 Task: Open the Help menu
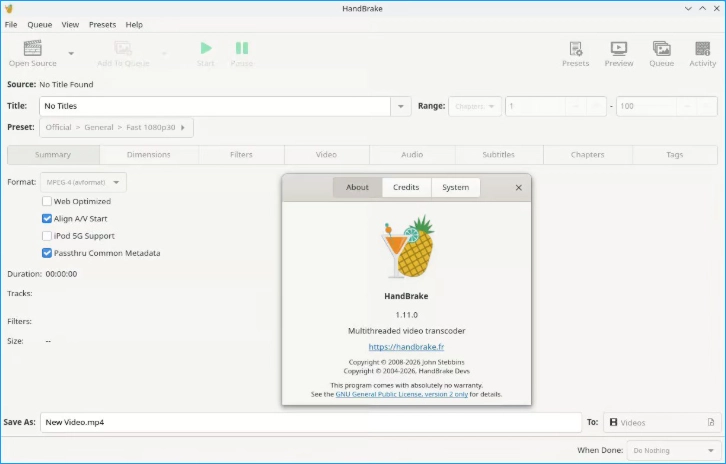(134, 25)
